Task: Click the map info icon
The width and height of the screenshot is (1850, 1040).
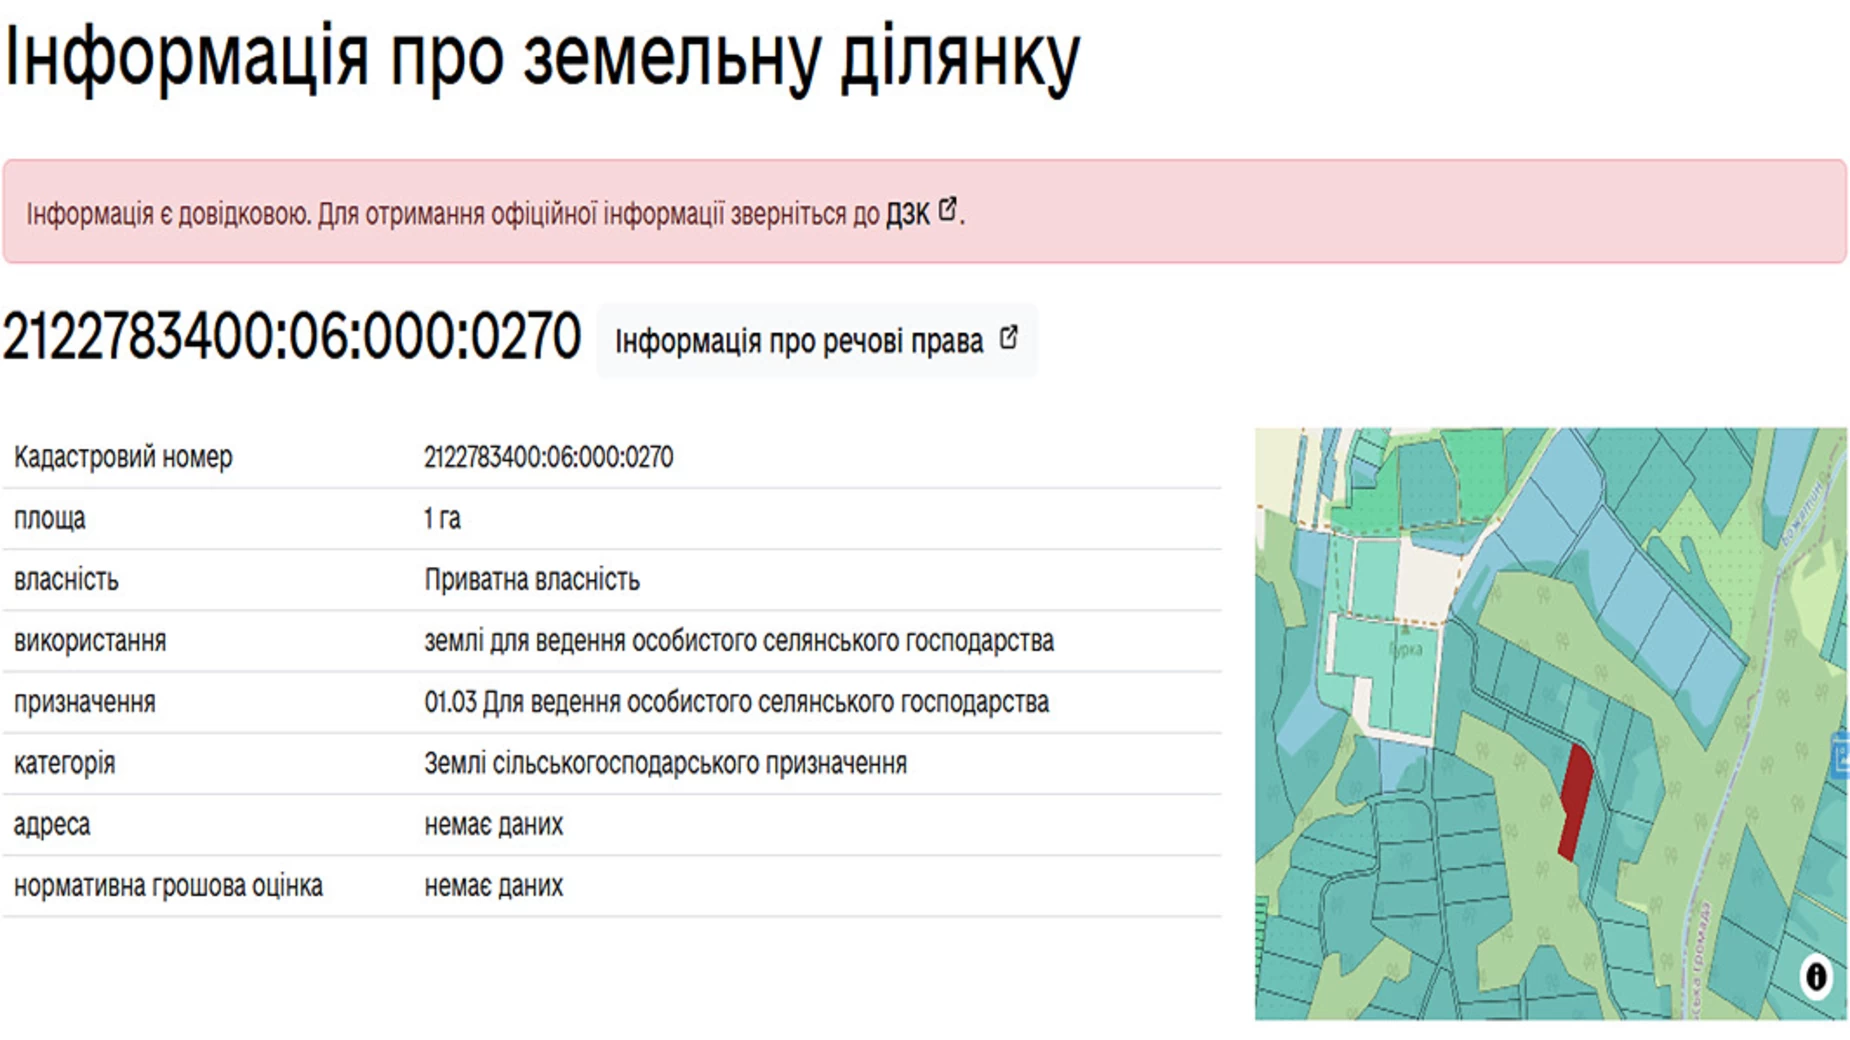Action: tap(1816, 976)
